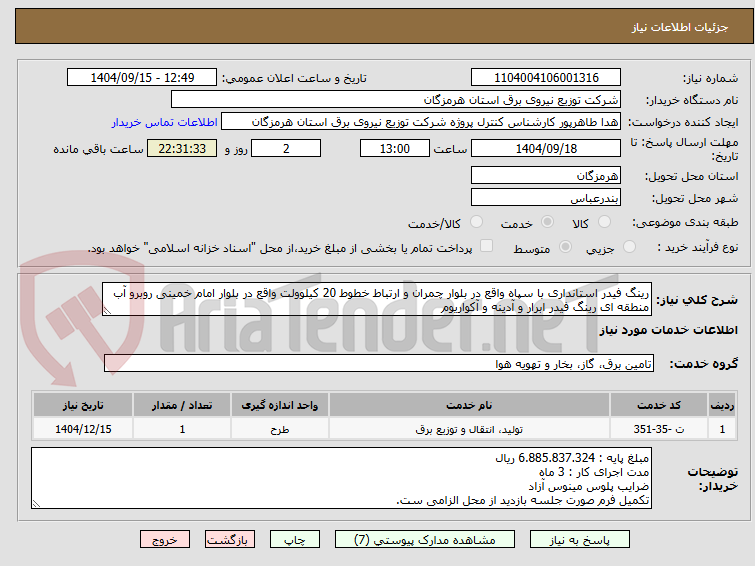Click the جزئیات اطلاعات نیاز header title
This screenshot has width=755, height=566.
[680, 27]
